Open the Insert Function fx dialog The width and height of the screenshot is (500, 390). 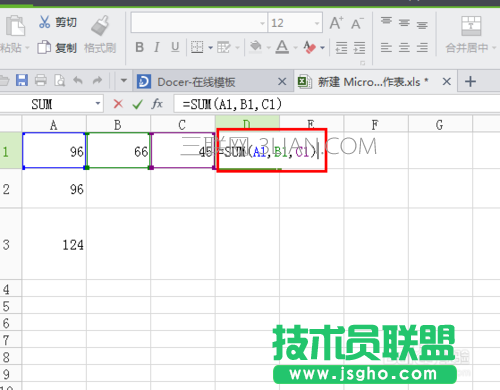pos(157,104)
